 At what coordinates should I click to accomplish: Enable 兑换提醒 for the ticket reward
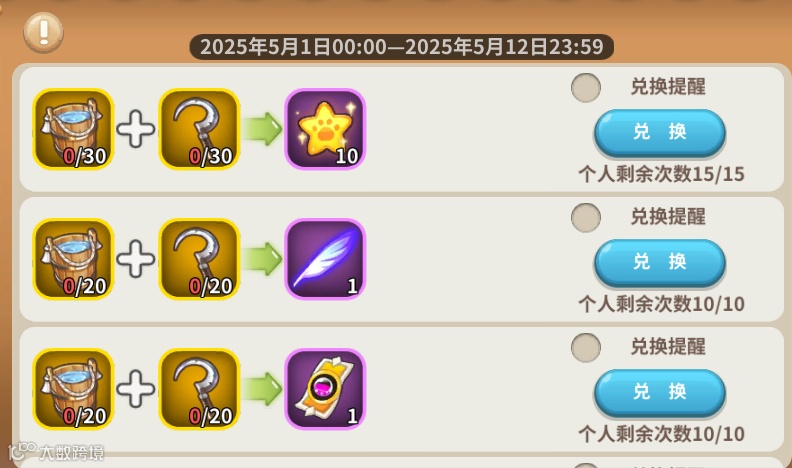(x=586, y=347)
